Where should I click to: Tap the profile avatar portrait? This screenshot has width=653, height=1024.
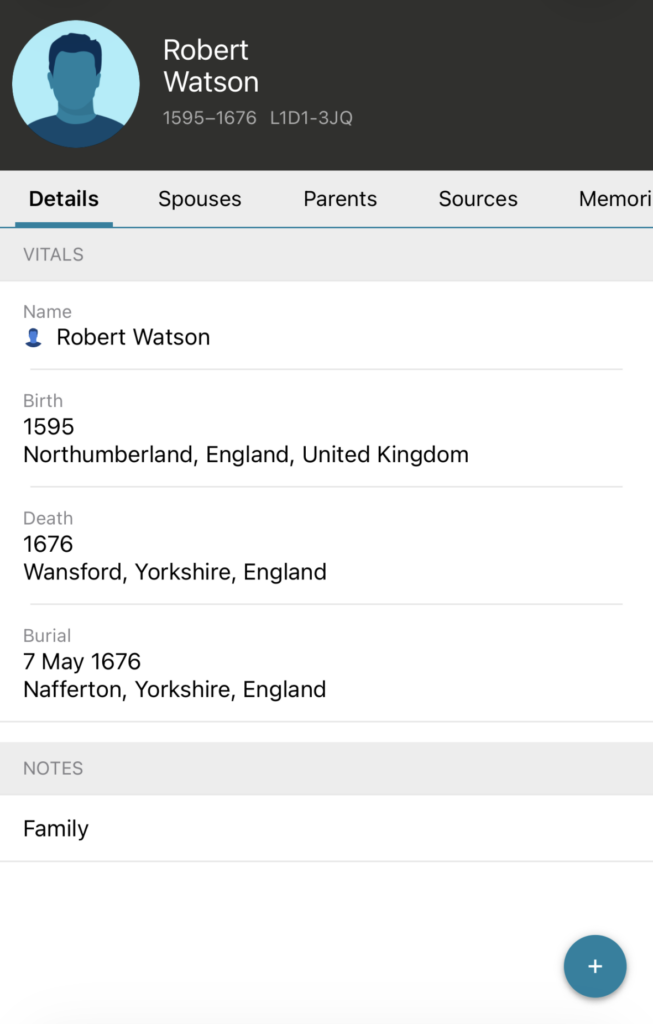coord(76,84)
